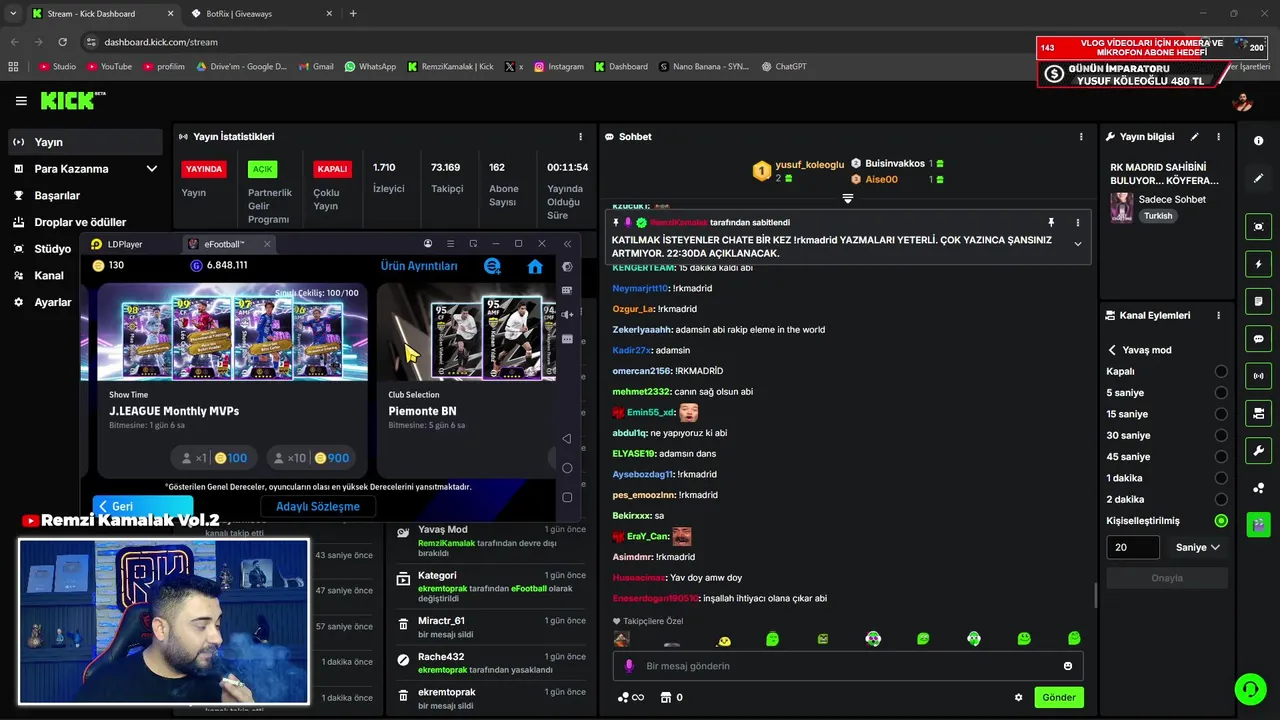The height and width of the screenshot is (720, 1280).
Task: Click the lightning bolt icon in right toolbar
Action: (x=1259, y=264)
